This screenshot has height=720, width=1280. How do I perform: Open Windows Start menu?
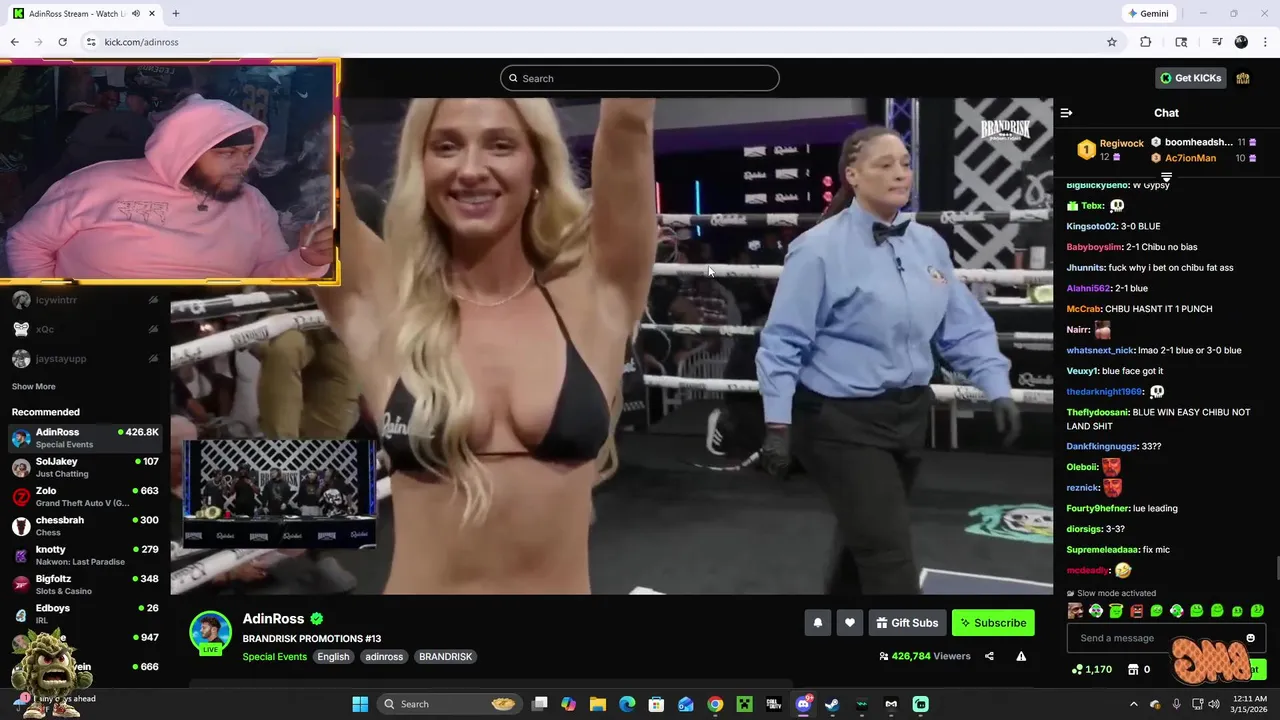tap(360, 704)
